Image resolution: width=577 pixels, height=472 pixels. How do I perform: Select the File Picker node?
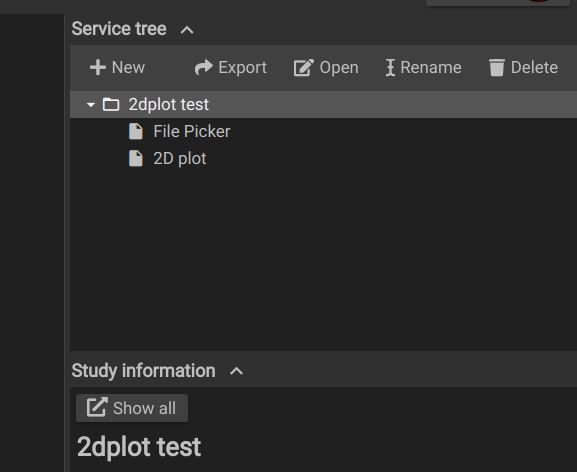191,132
